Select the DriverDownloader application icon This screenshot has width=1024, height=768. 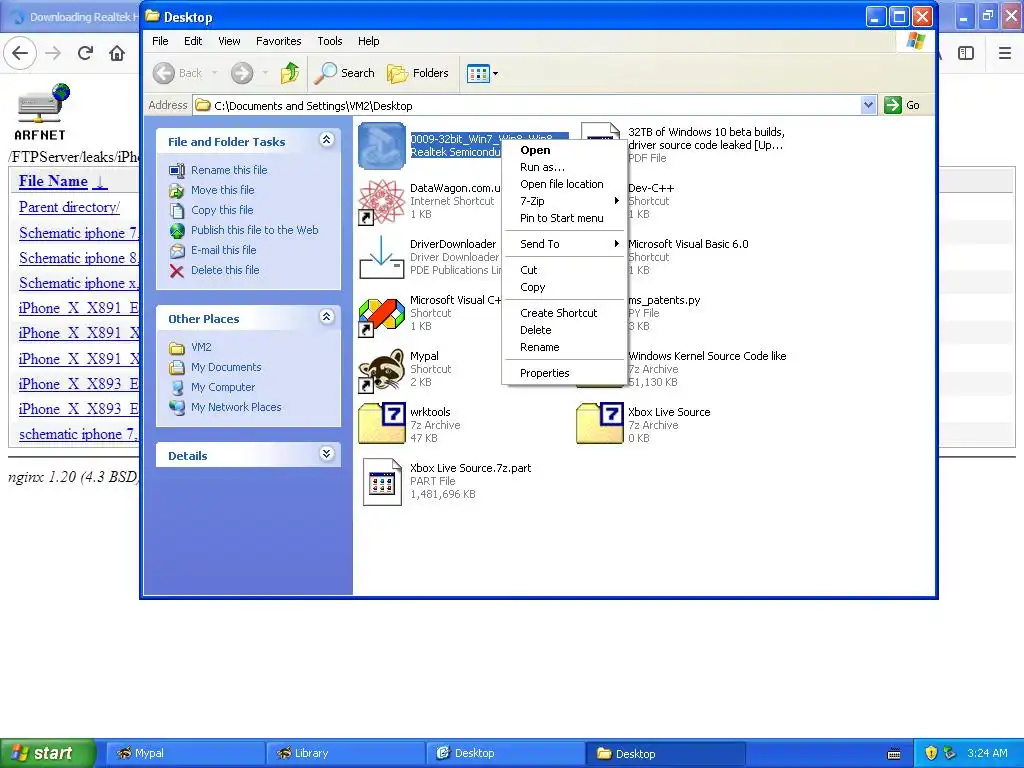[382, 258]
